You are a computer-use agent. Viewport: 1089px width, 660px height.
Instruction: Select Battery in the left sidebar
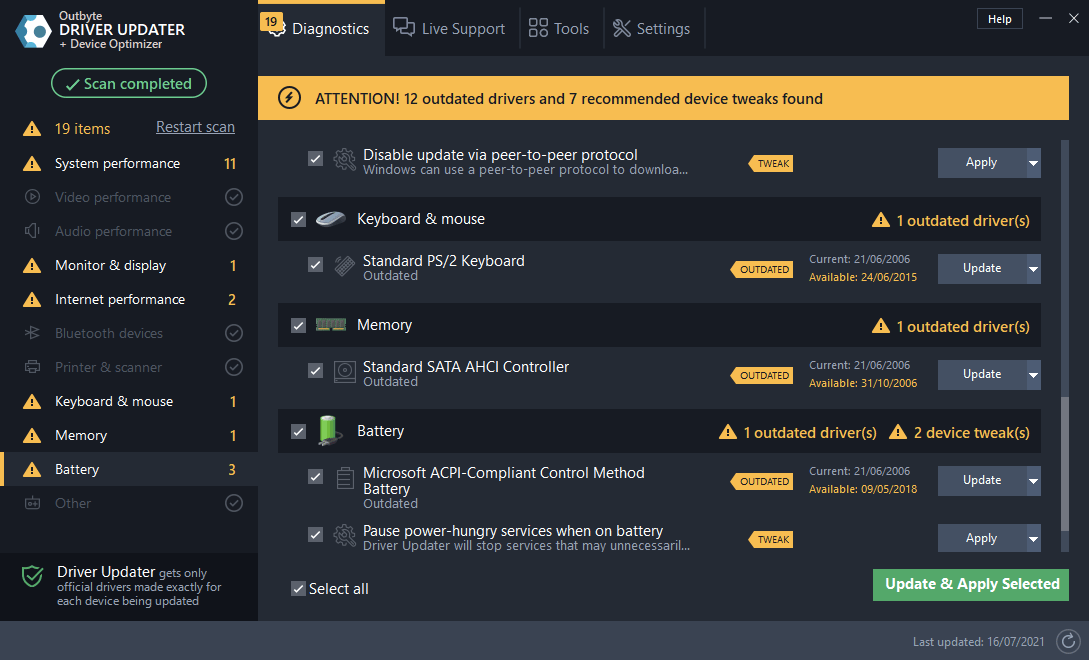[77, 468]
